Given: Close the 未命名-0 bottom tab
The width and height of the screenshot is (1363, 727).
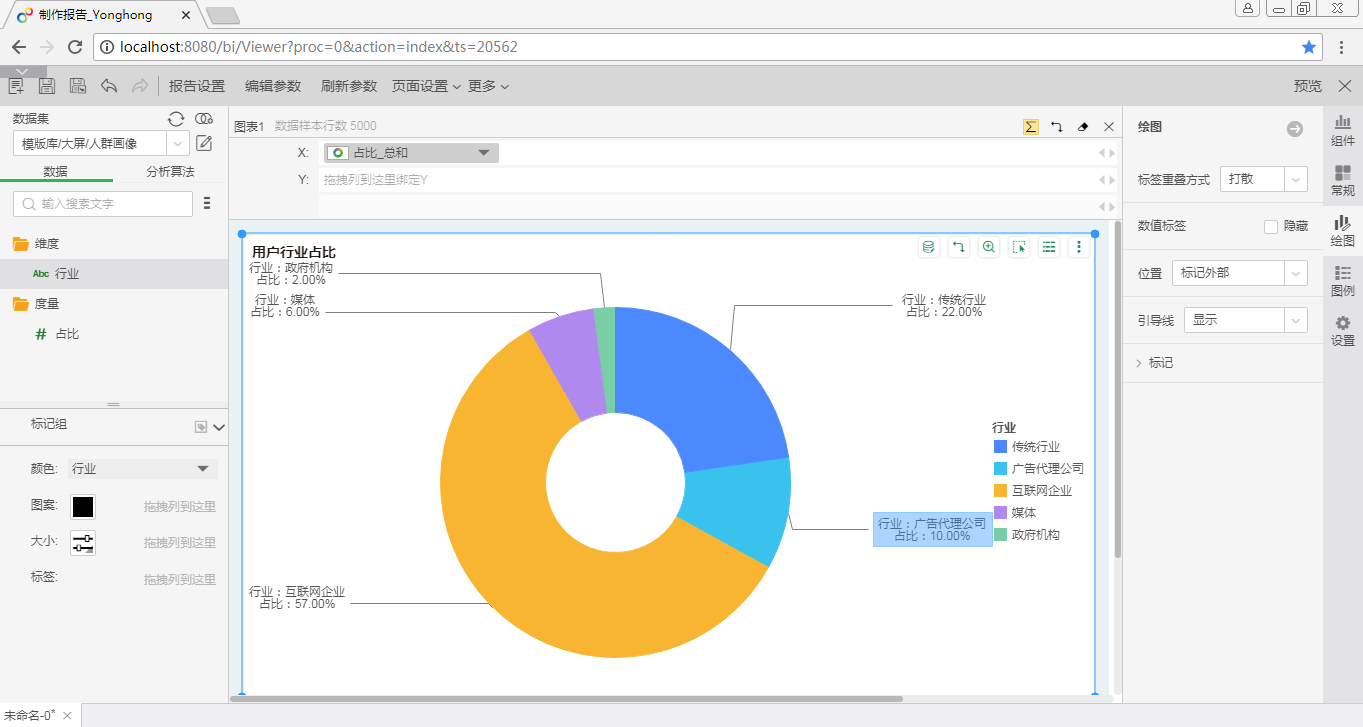Looking at the screenshot, I should [x=67, y=716].
